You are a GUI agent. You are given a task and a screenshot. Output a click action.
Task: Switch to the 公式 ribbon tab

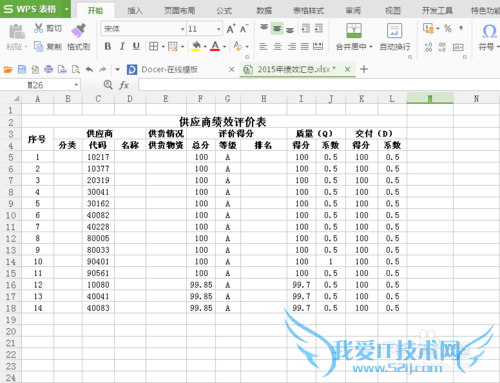point(224,11)
